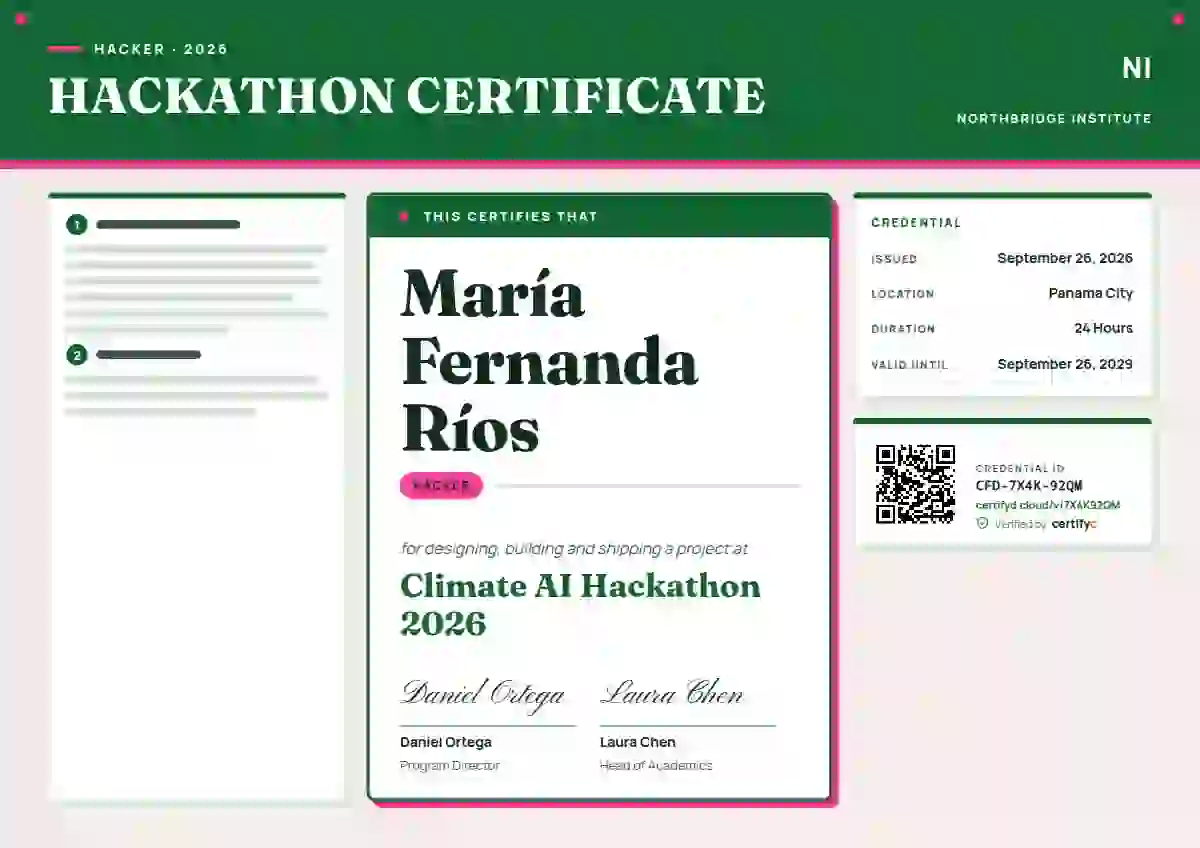The image size is (1200, 848).
Task: Click the ISSUED label
Action: (894, 259)
